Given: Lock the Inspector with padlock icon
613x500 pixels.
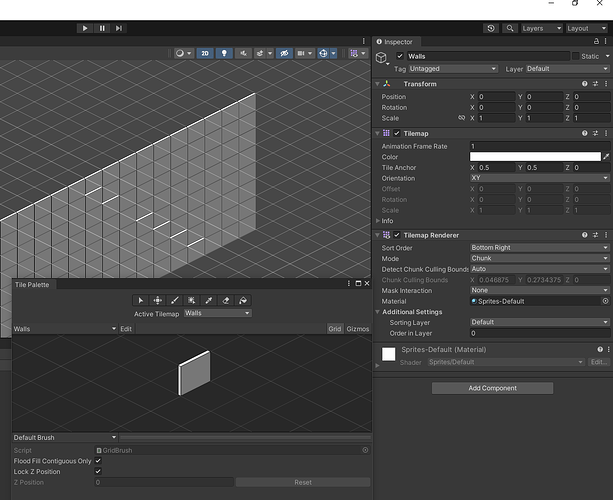Looking at the screenshot, I should [596, 41].
